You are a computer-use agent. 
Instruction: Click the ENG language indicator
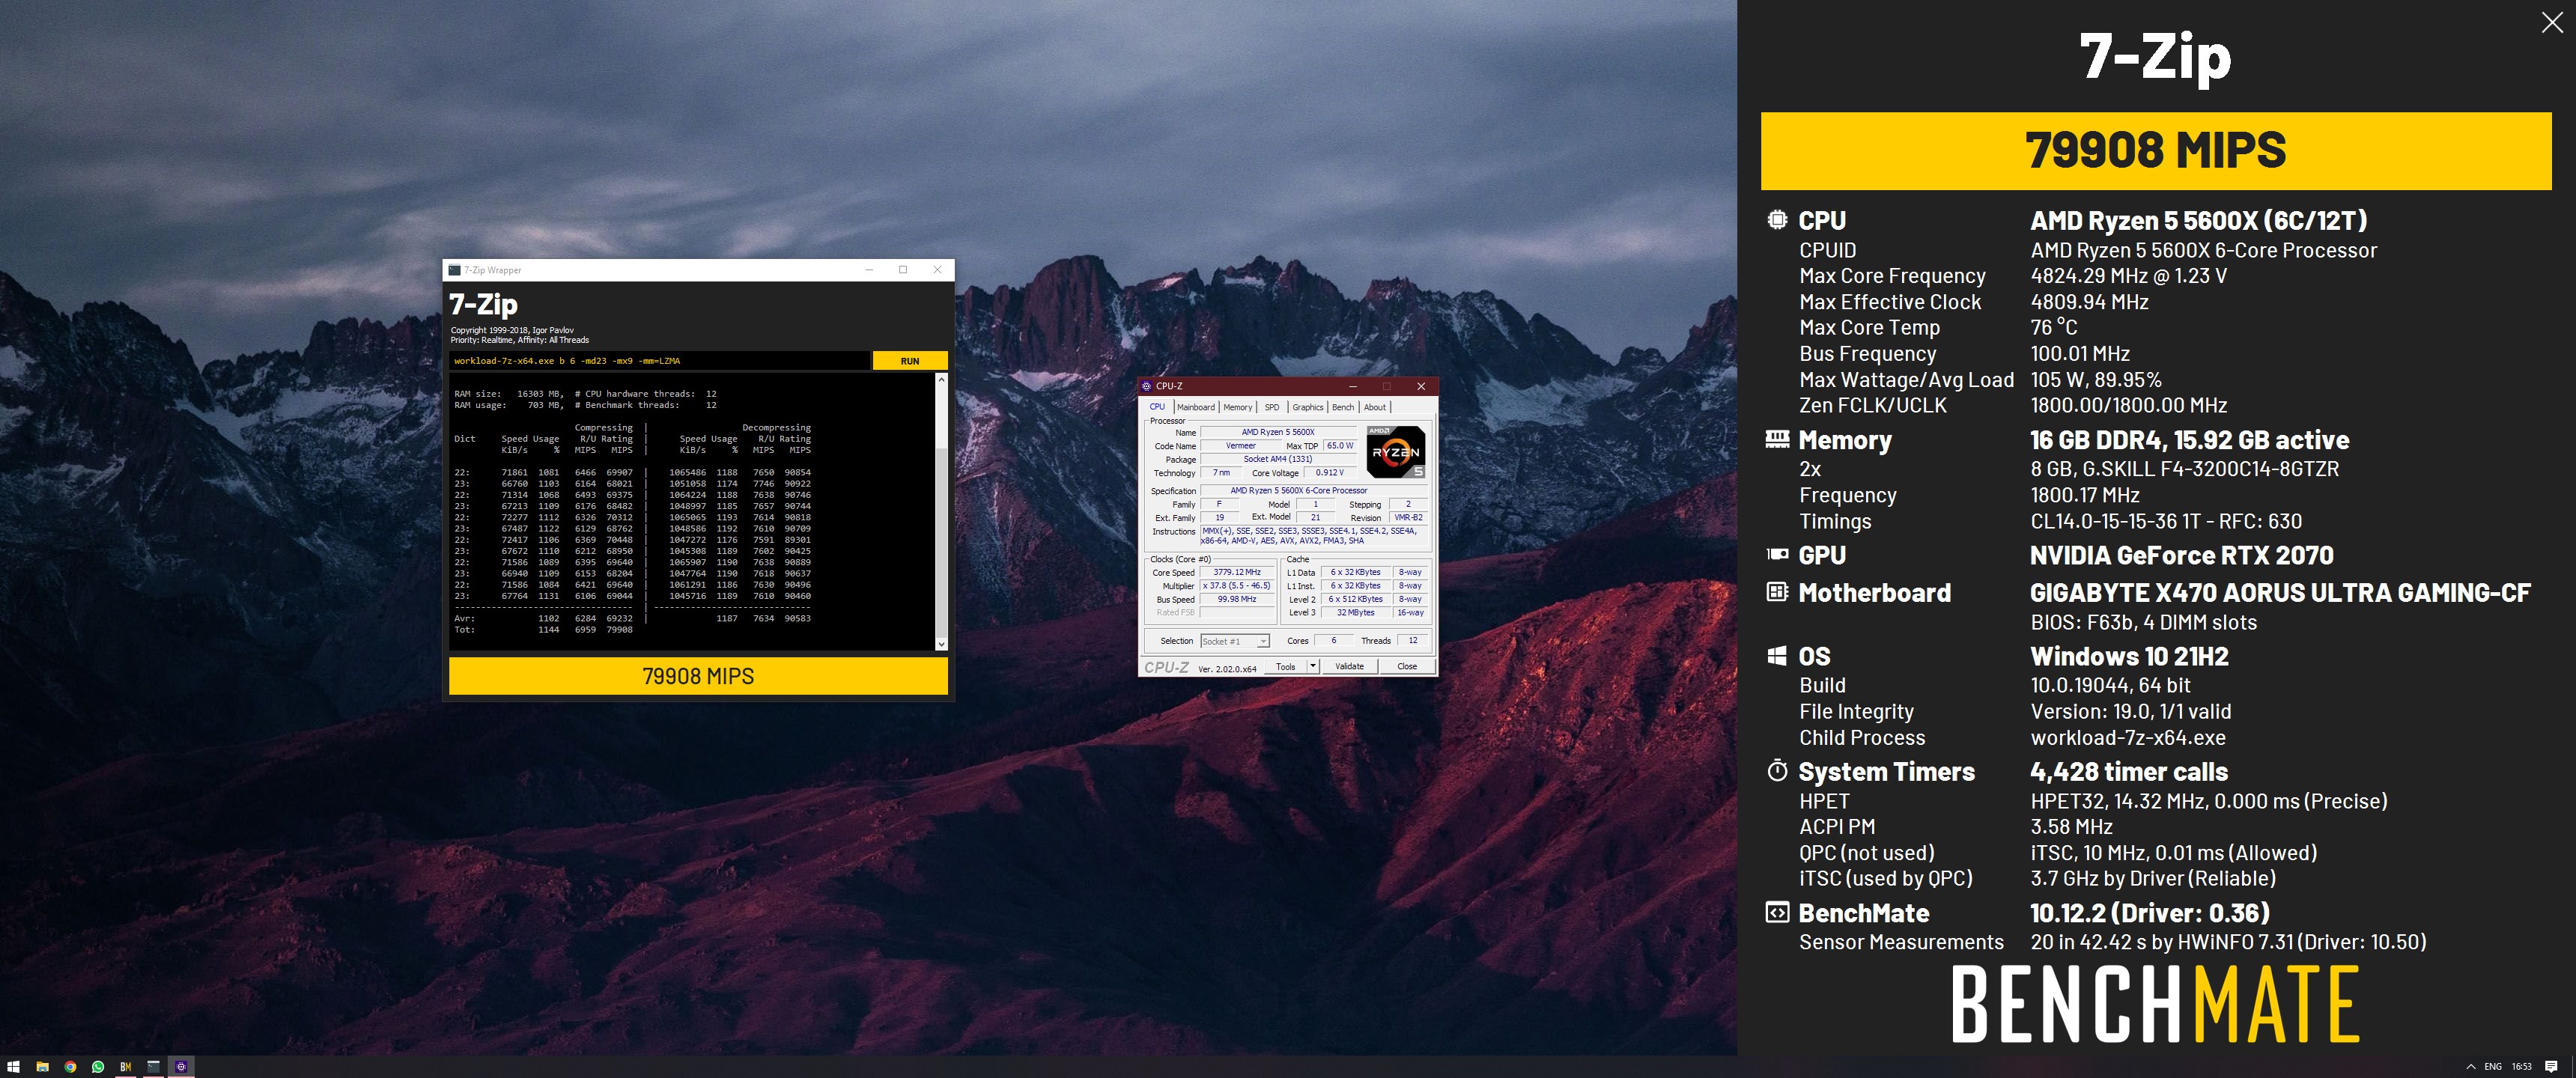click(2493, 1067)
